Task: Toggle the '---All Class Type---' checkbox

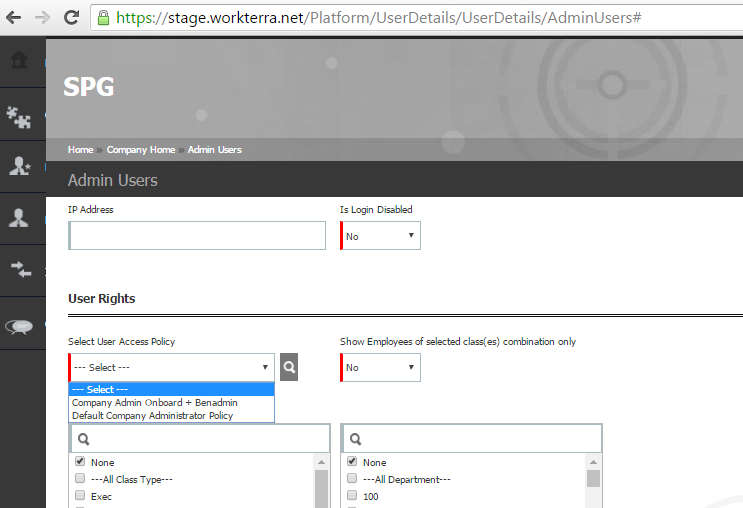Action: point(80,479)
